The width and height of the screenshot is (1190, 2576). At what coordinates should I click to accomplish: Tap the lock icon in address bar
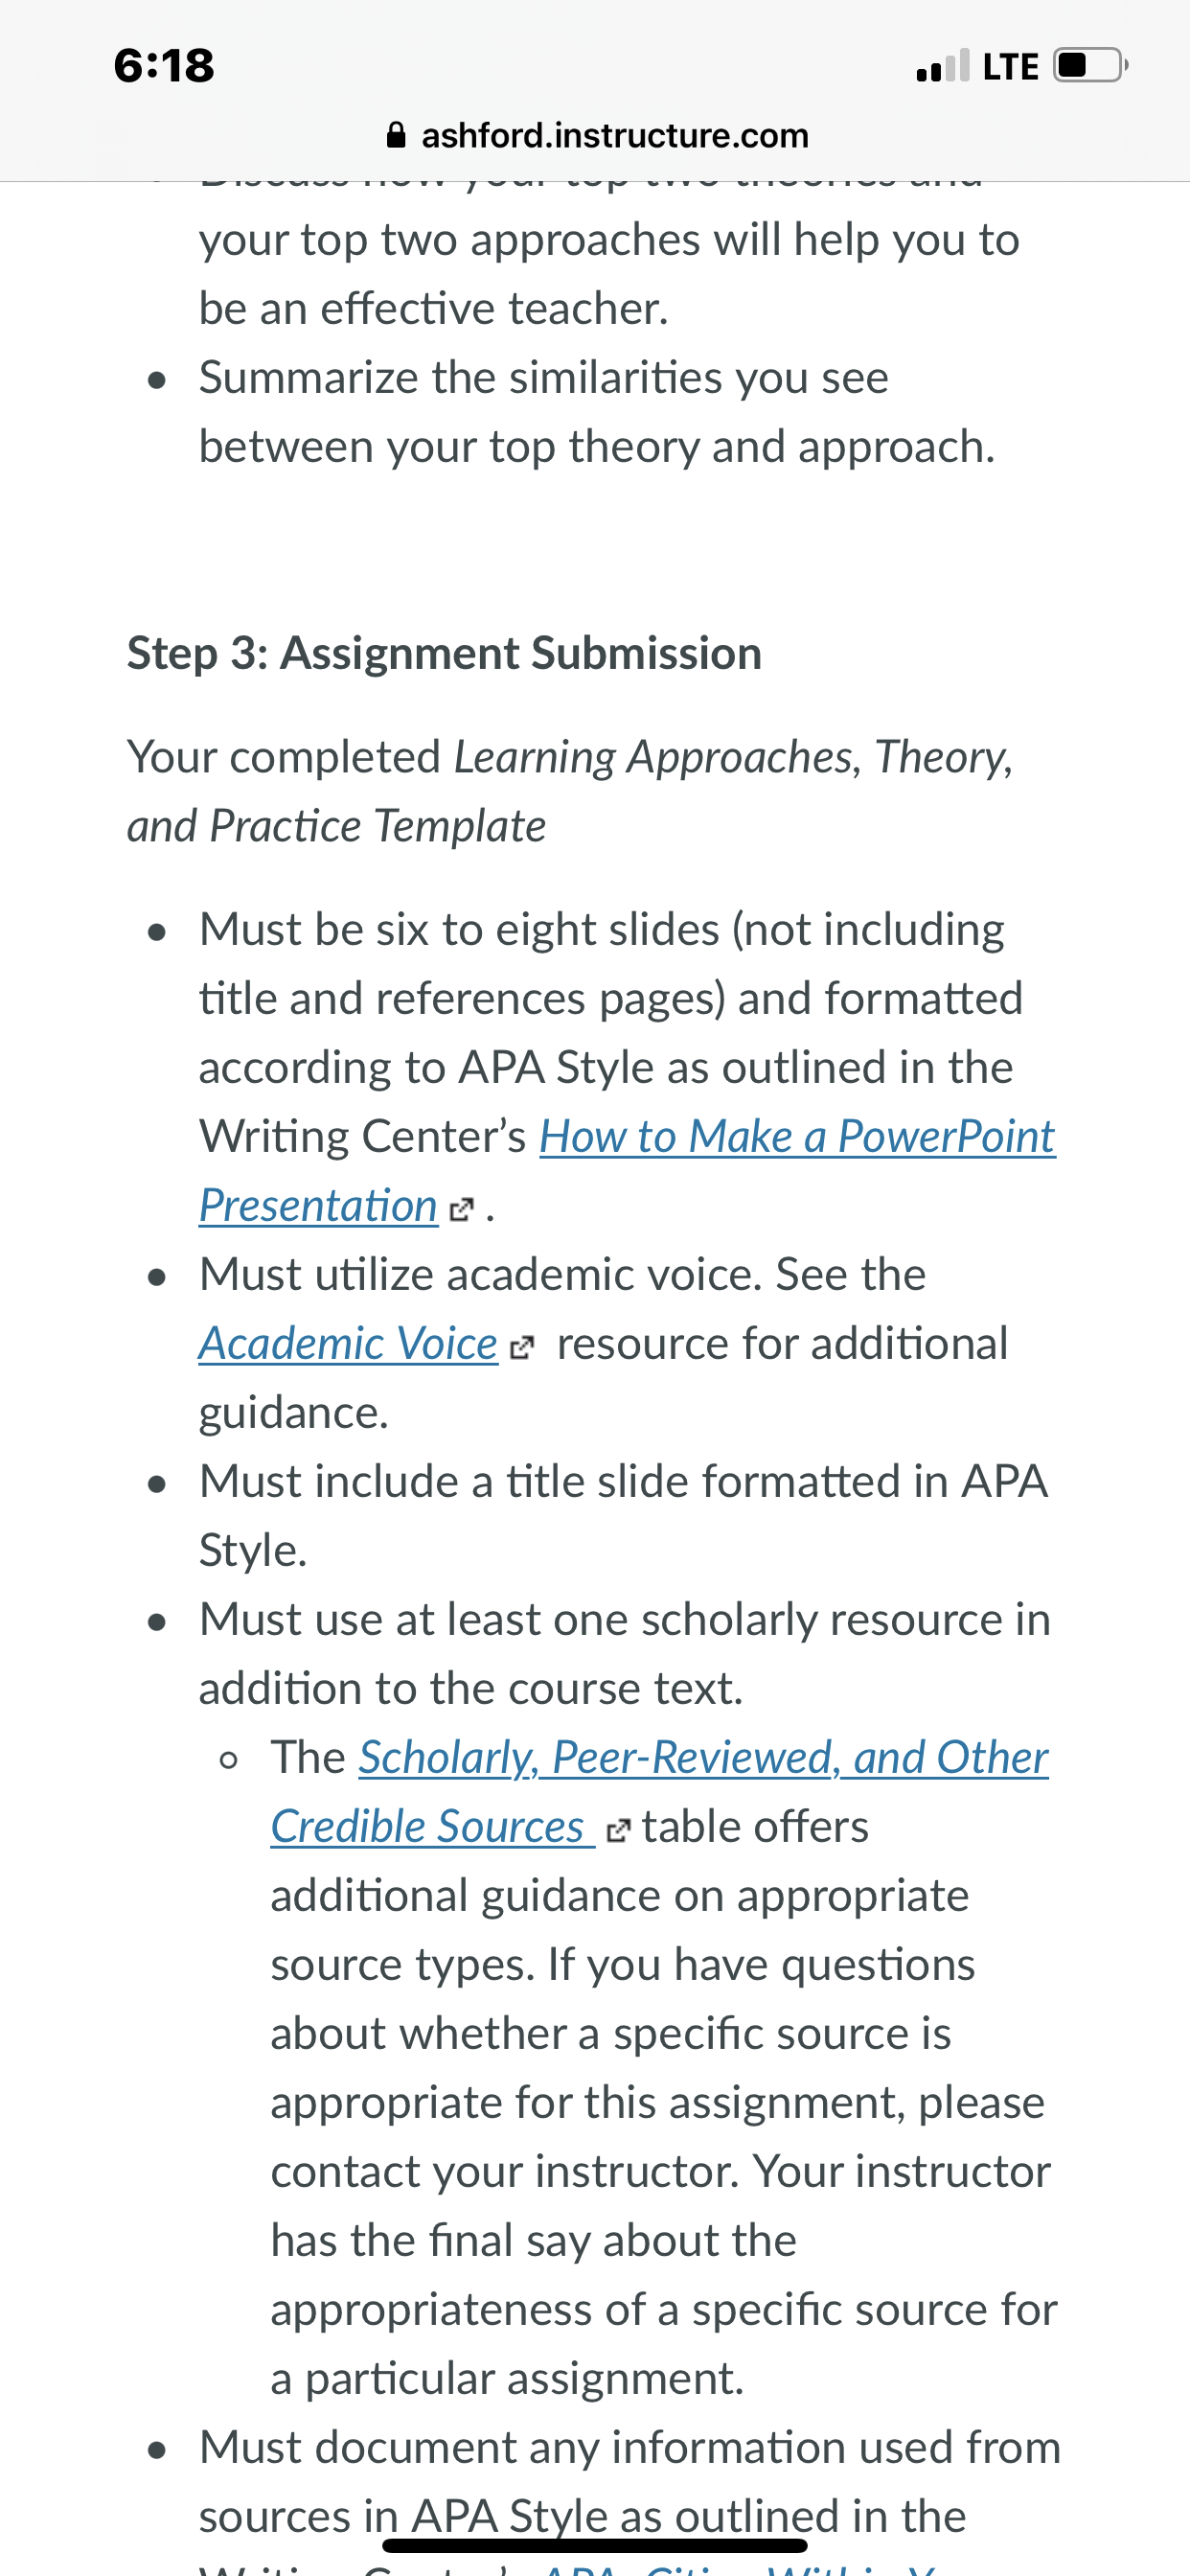click(x=396, y=135)
